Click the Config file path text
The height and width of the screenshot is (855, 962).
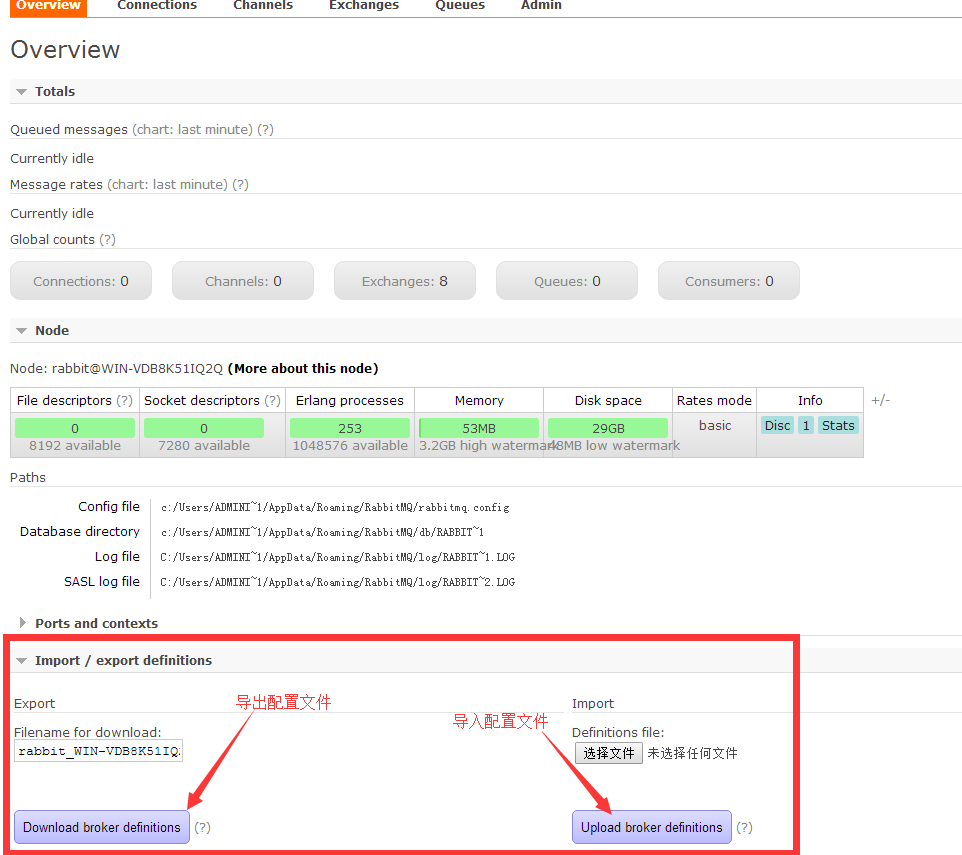[x=335, y=507]
